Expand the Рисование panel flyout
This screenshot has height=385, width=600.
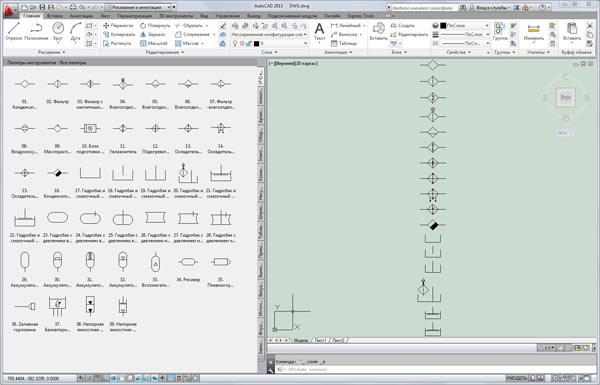pyautogui.click(x=52, y=52)
